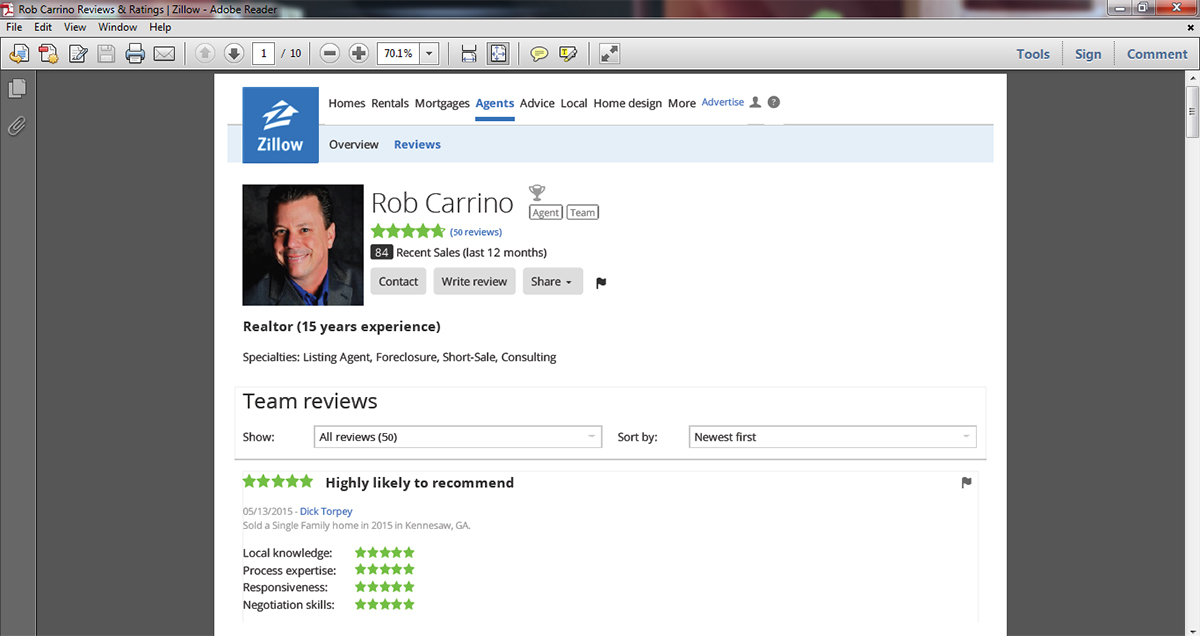Click the print icon in toolbar
This screenshot has height=636, width=1200.
click(x=135, y=54)
